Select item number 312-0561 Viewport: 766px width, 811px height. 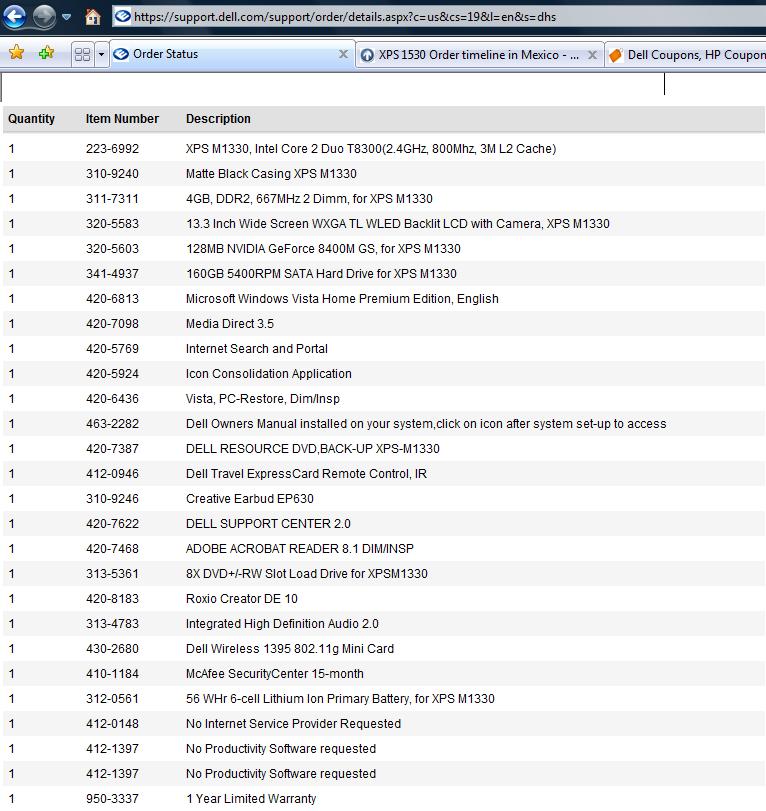point(112,699)
